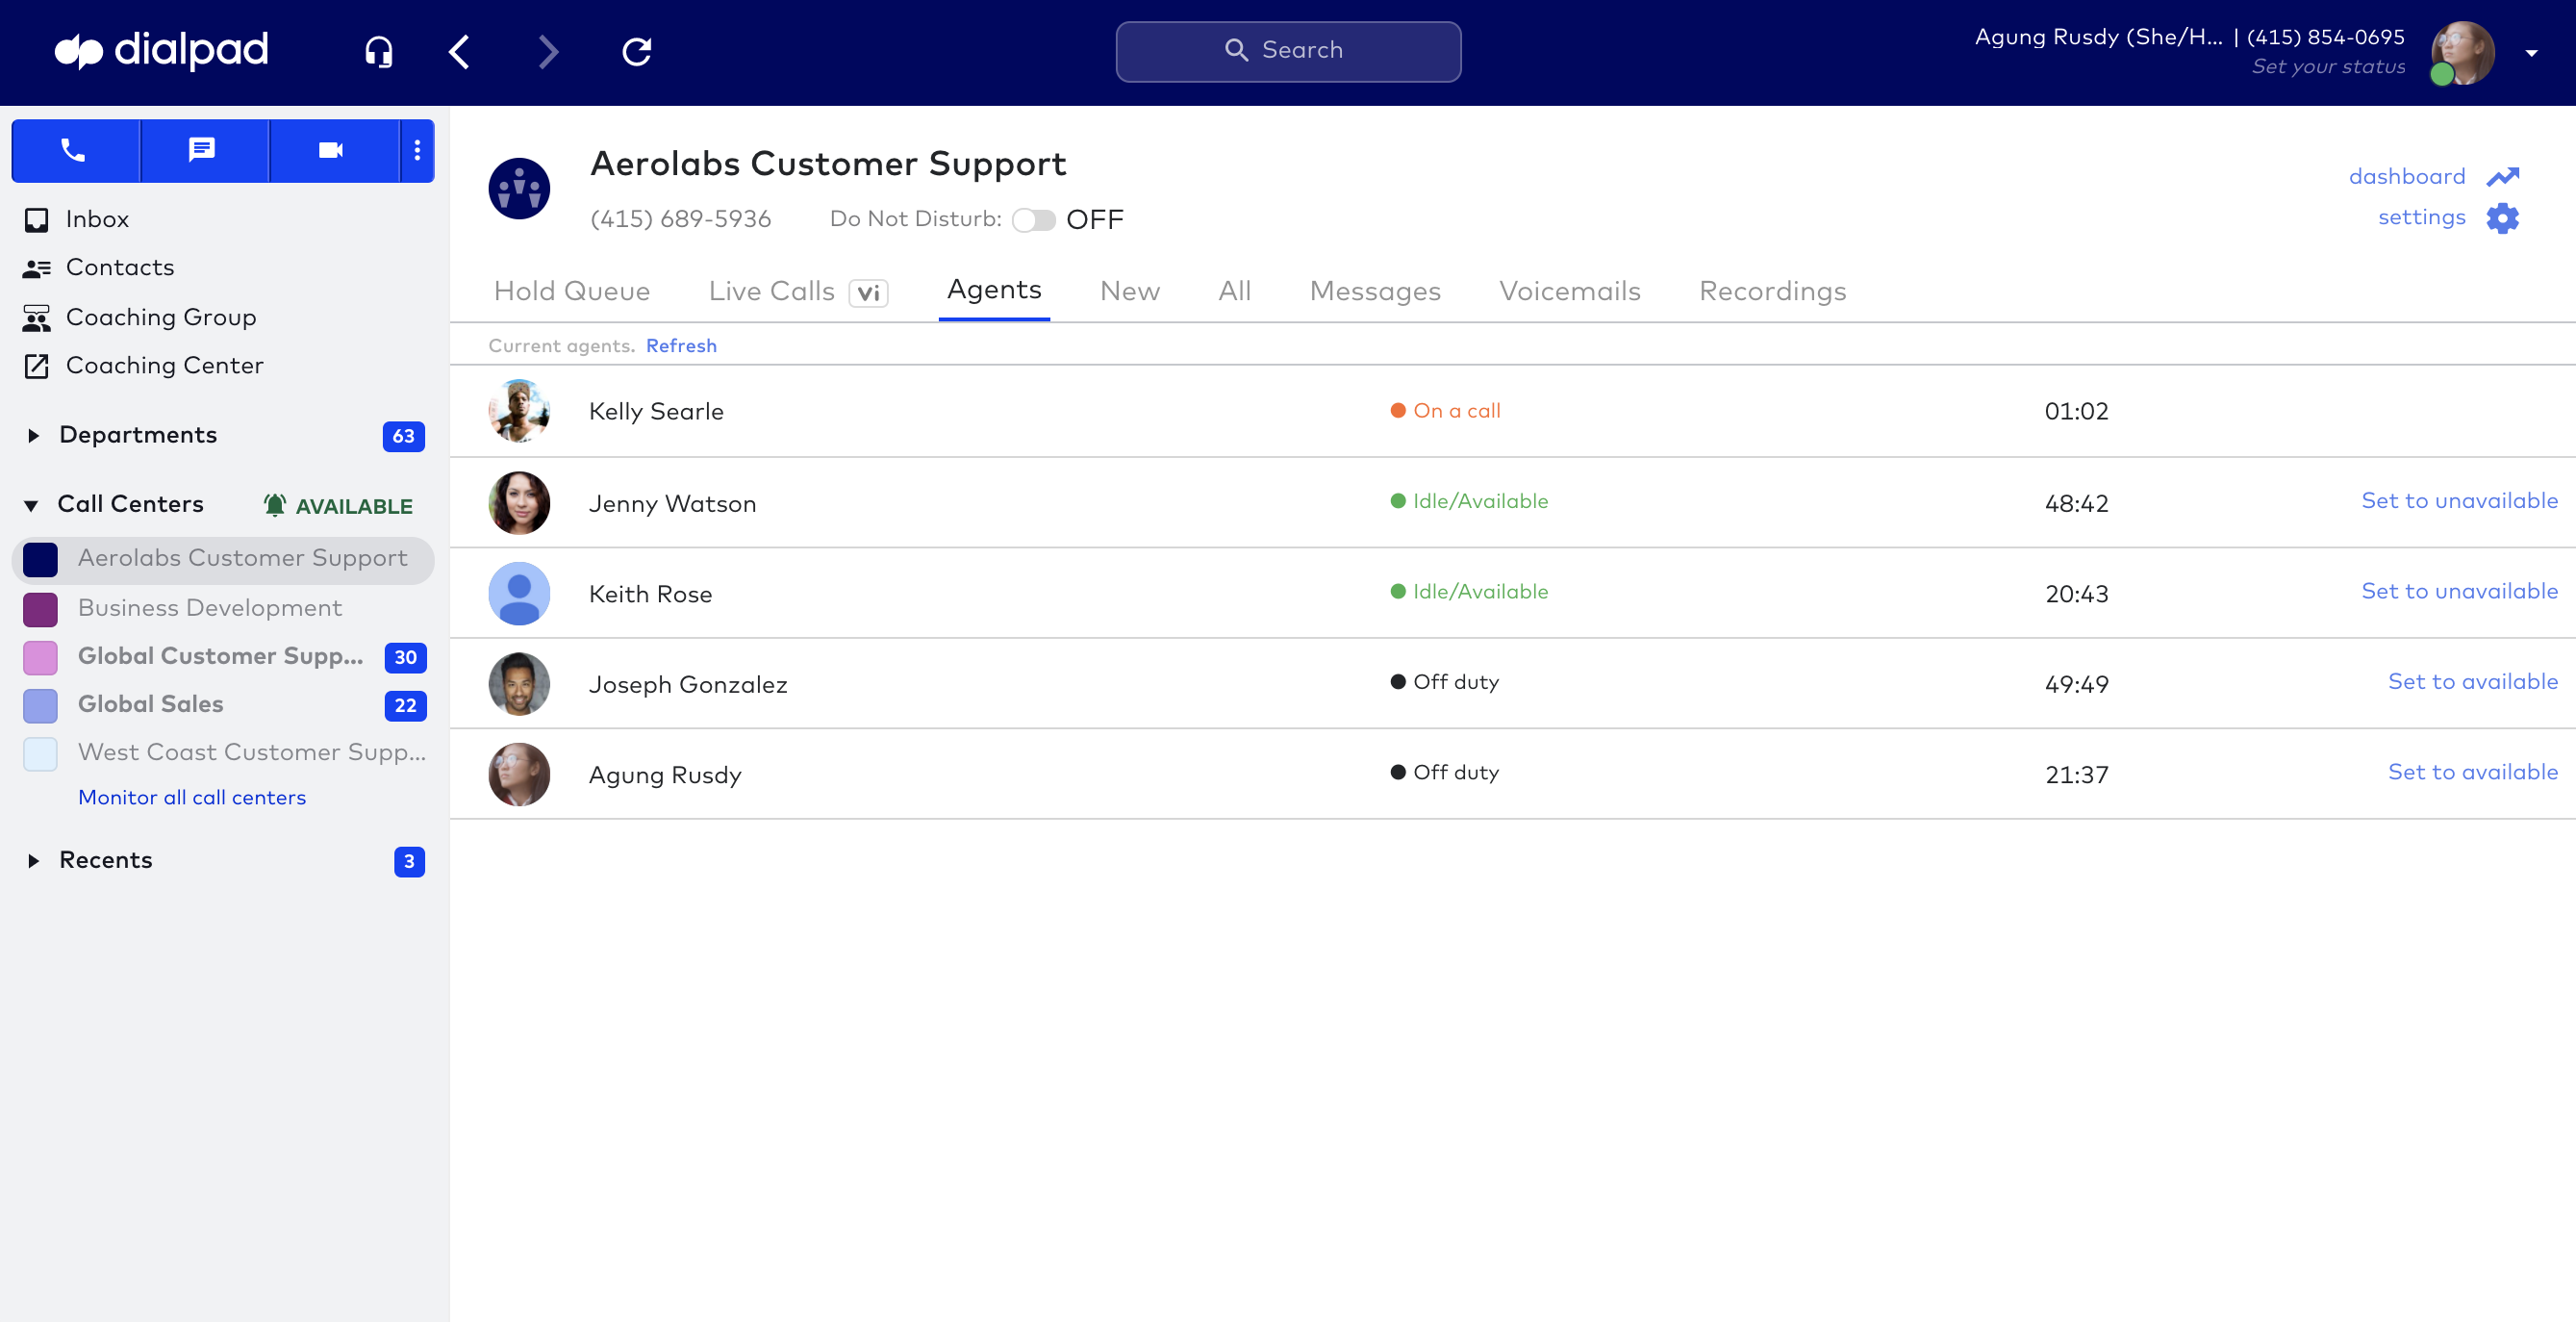Reload the app with the refresh icon
Screen dimensions: 2576x1322
pyautogui.click(x=637, y=51)
